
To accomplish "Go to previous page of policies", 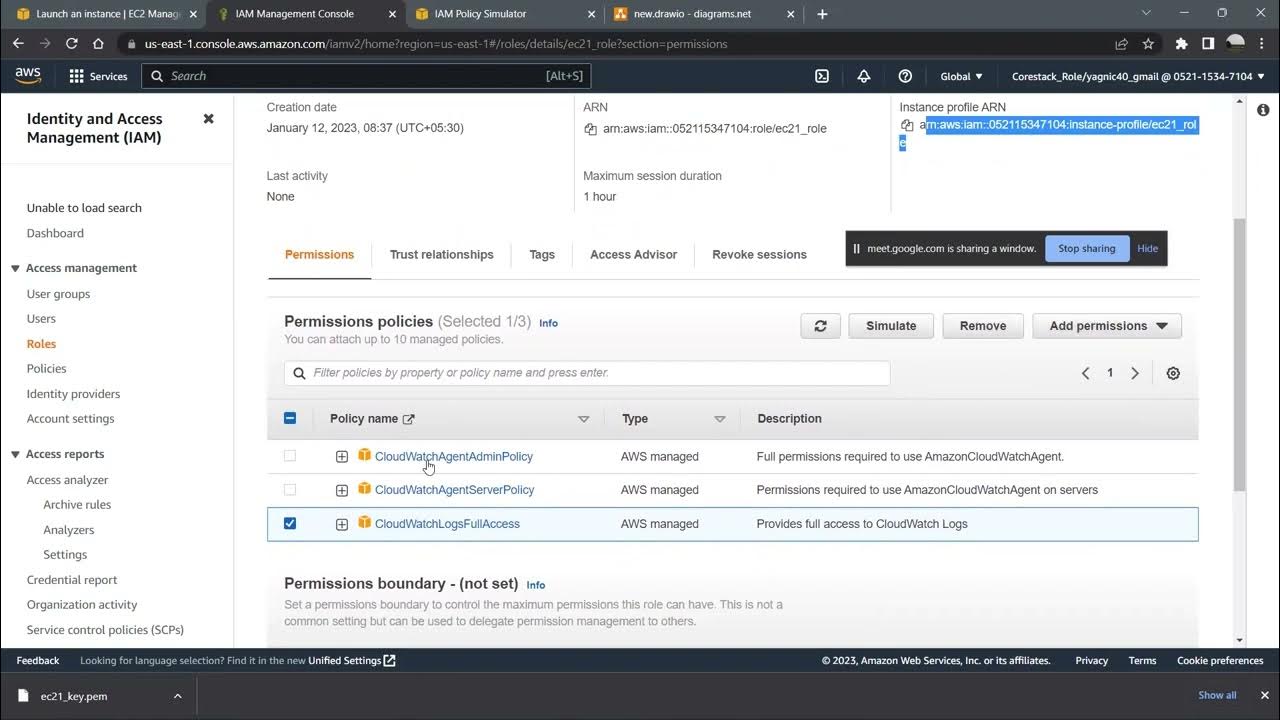I will [x=1085, y=373].
